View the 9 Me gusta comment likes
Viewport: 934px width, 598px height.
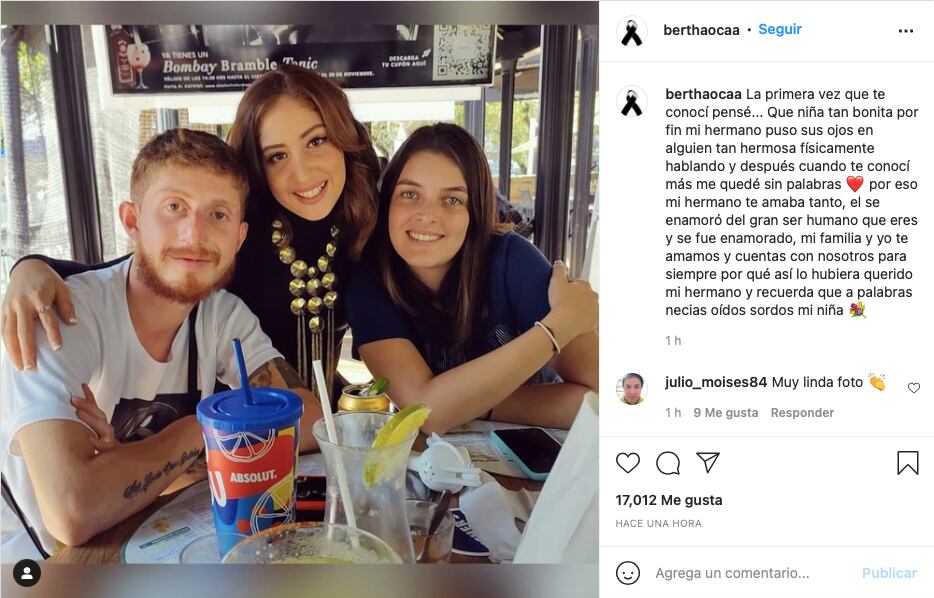[726, 413]
